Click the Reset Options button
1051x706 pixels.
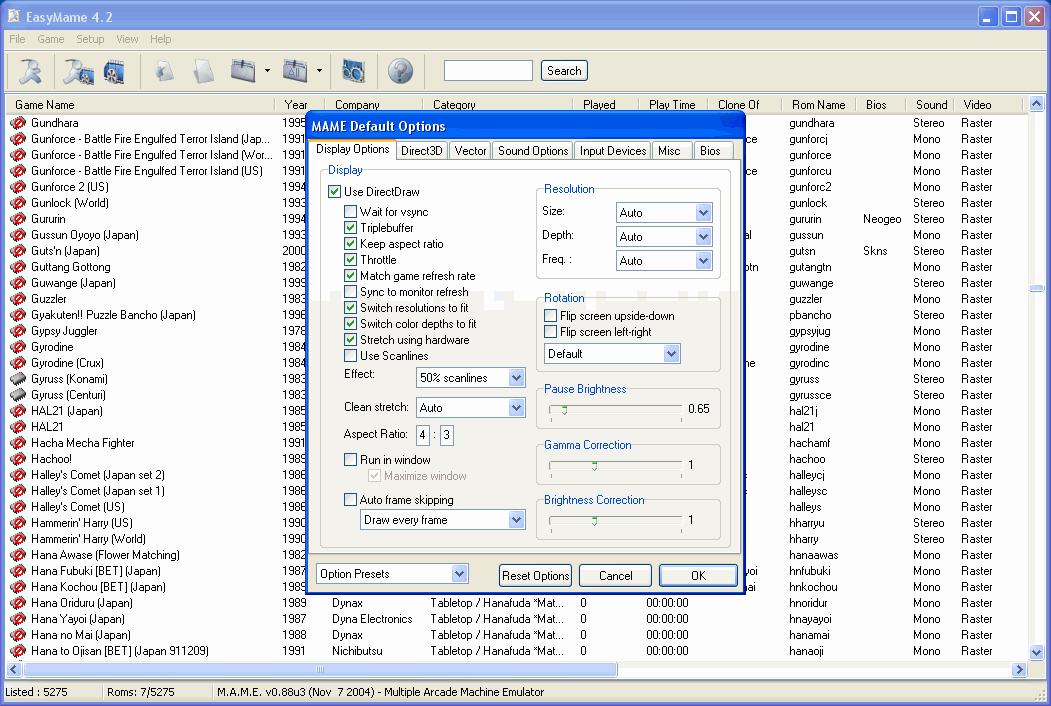(536, 575)
